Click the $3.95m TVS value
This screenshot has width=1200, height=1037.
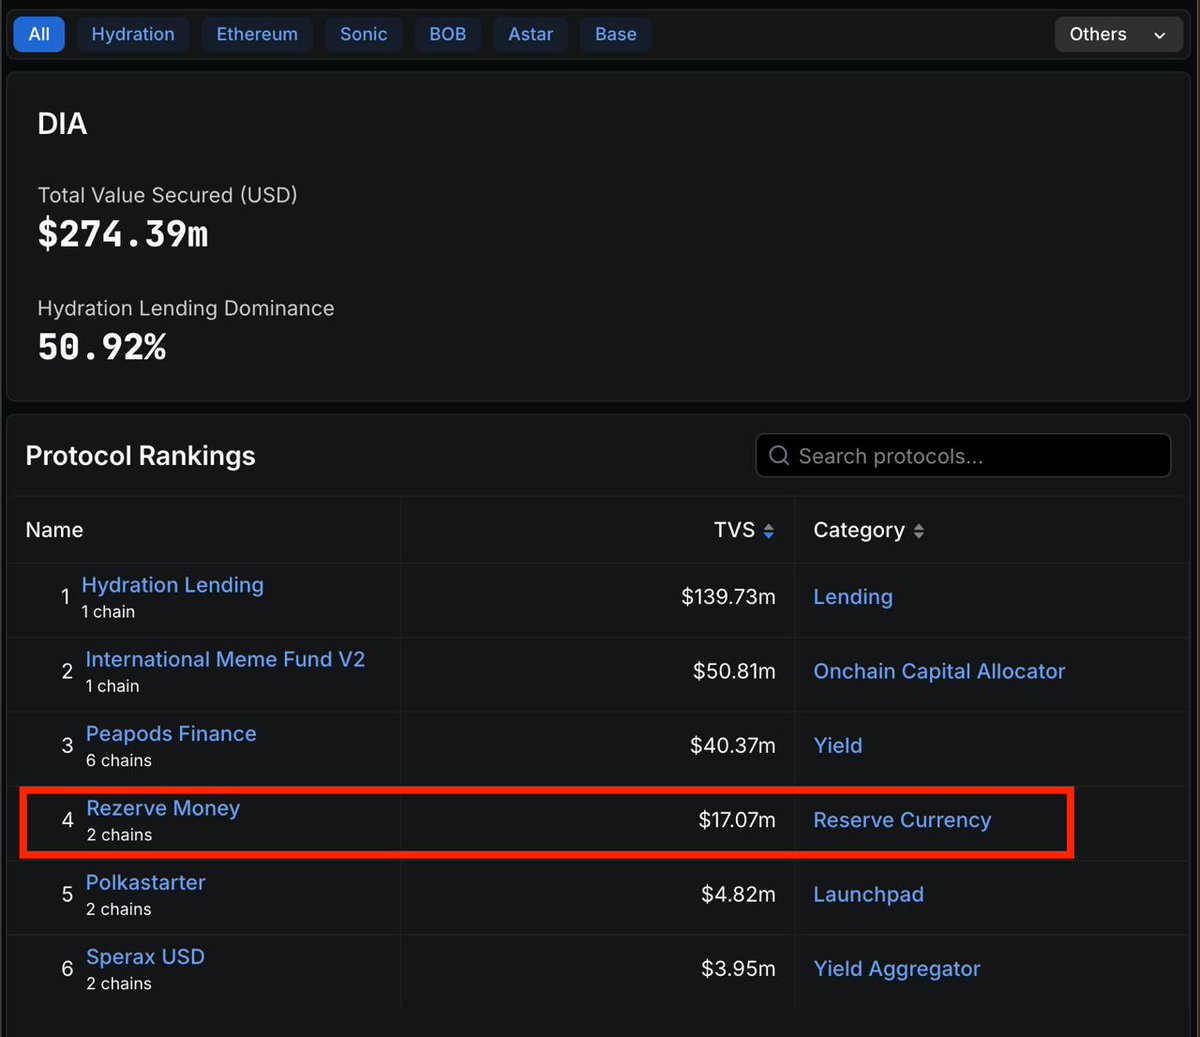[x=738, y=969]
